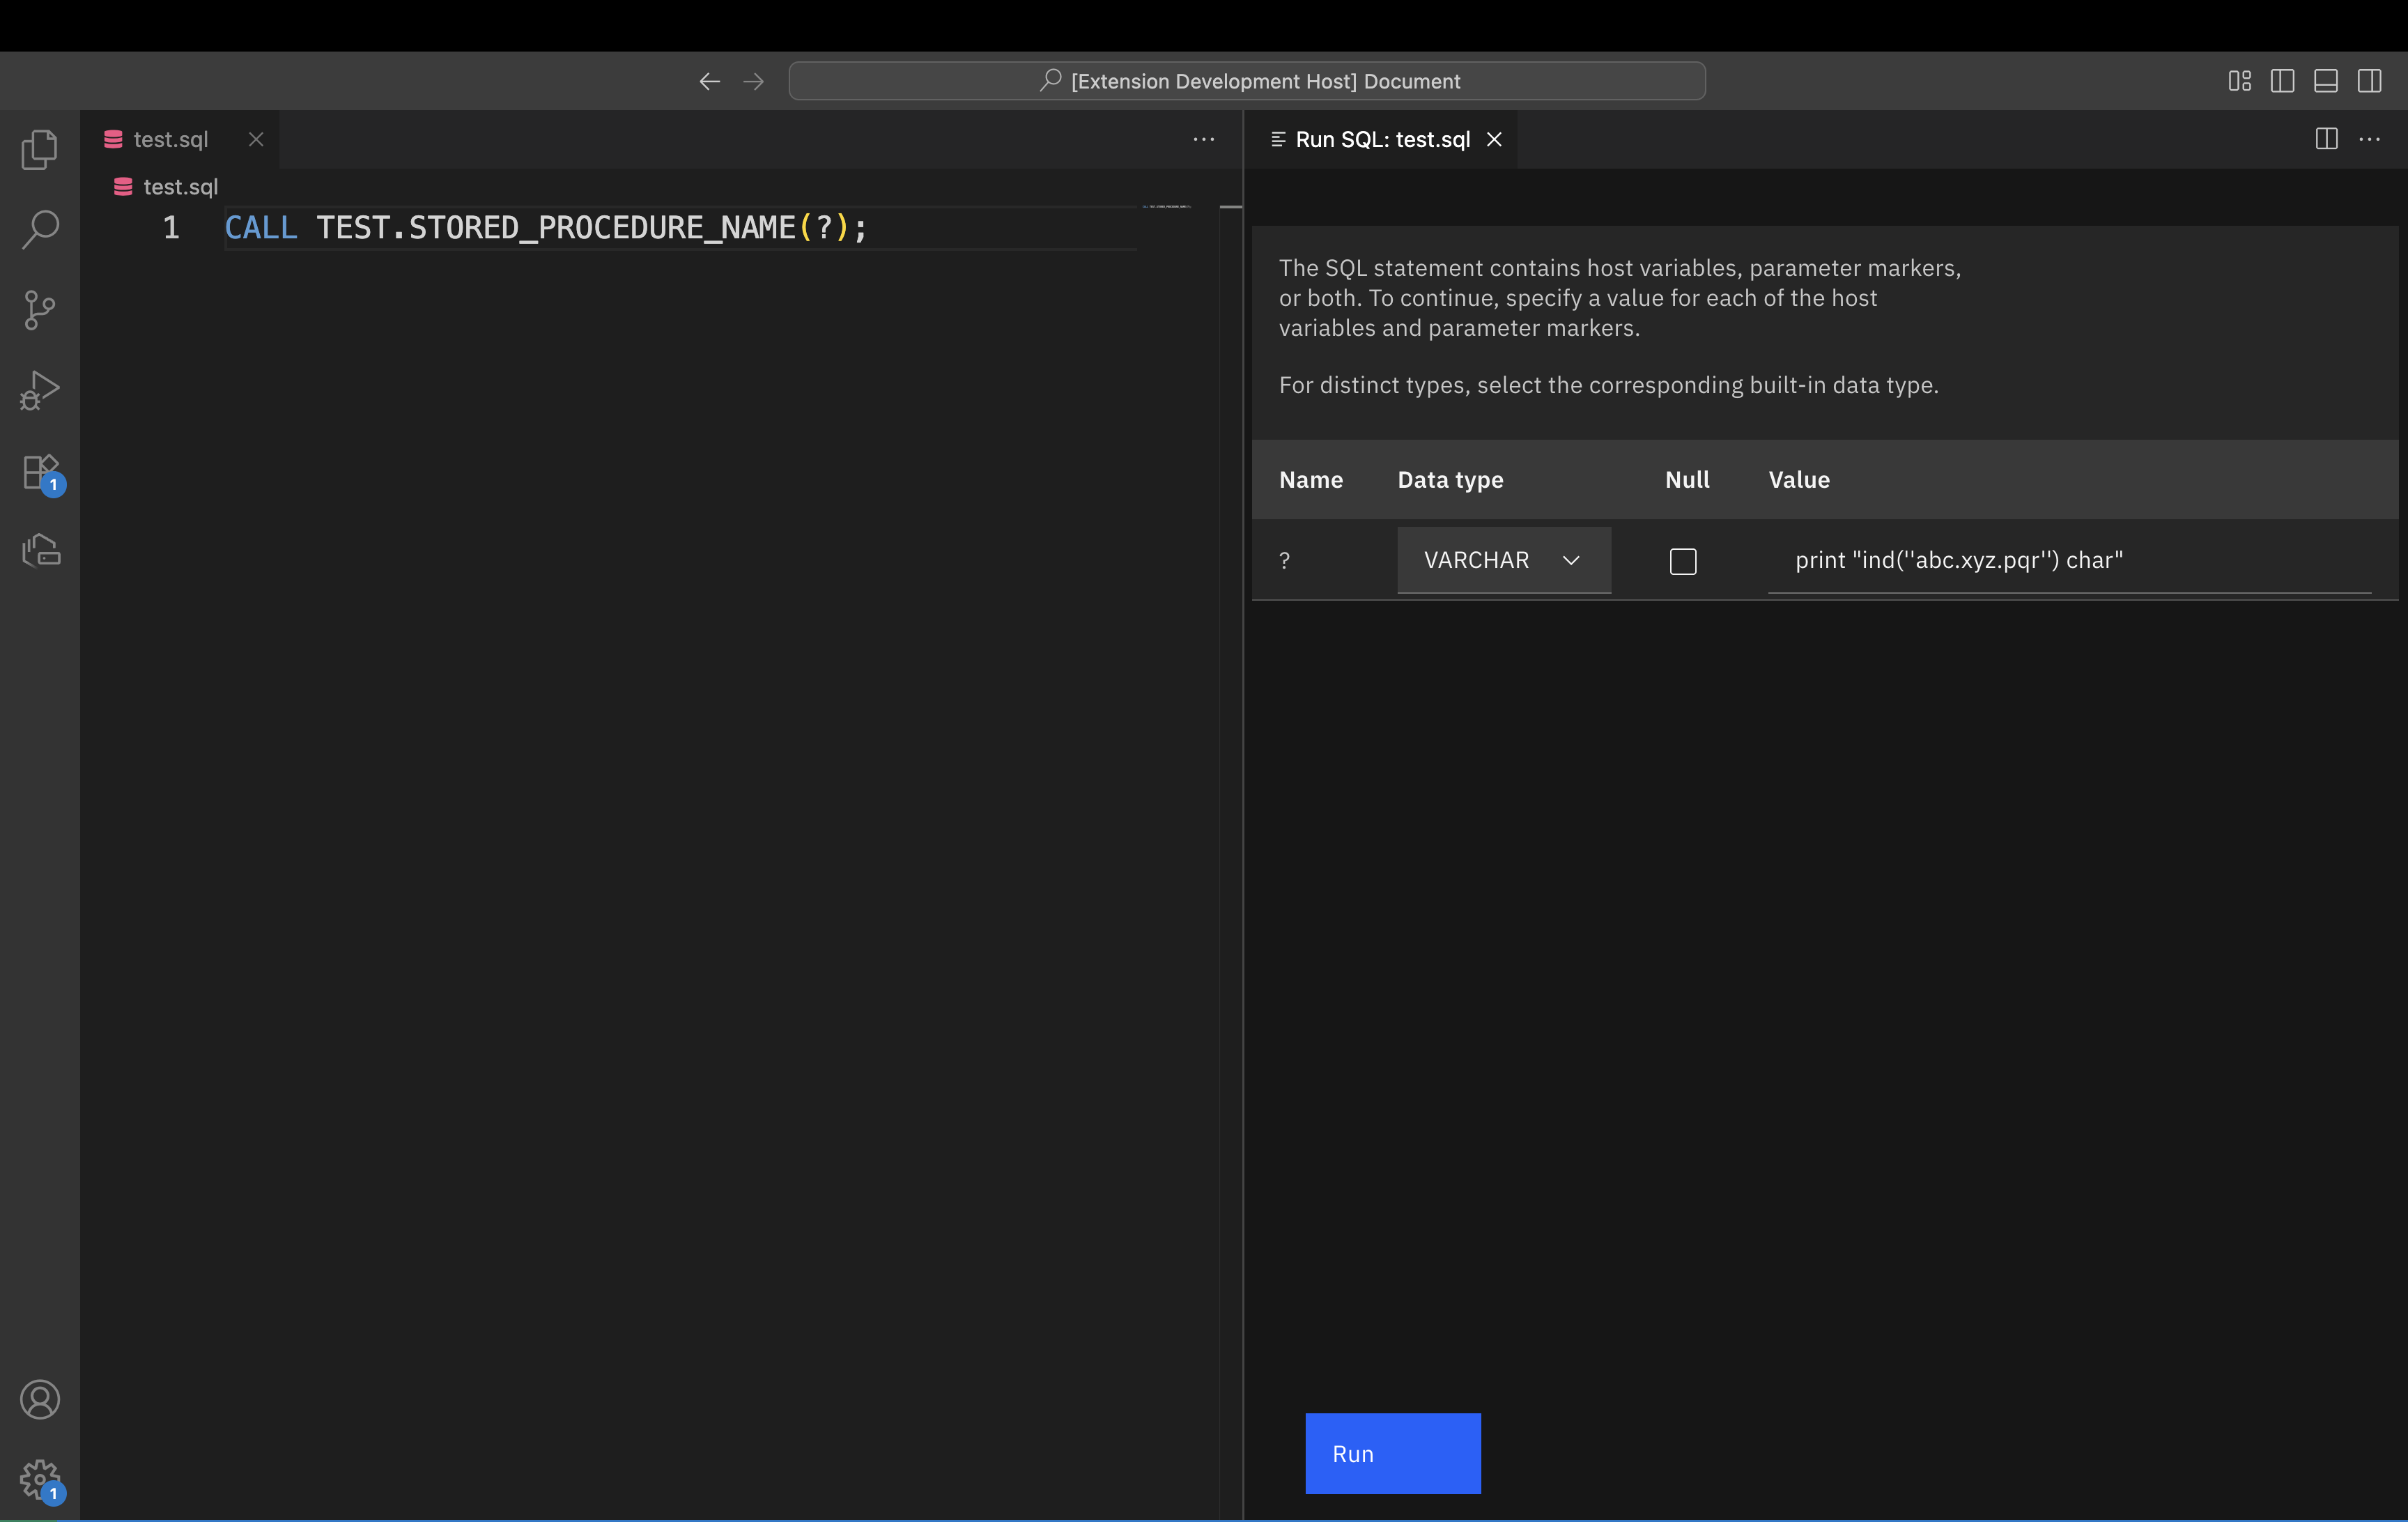
Task: Click the CALL keyword in line 1
Action: (x=260, y=228)
